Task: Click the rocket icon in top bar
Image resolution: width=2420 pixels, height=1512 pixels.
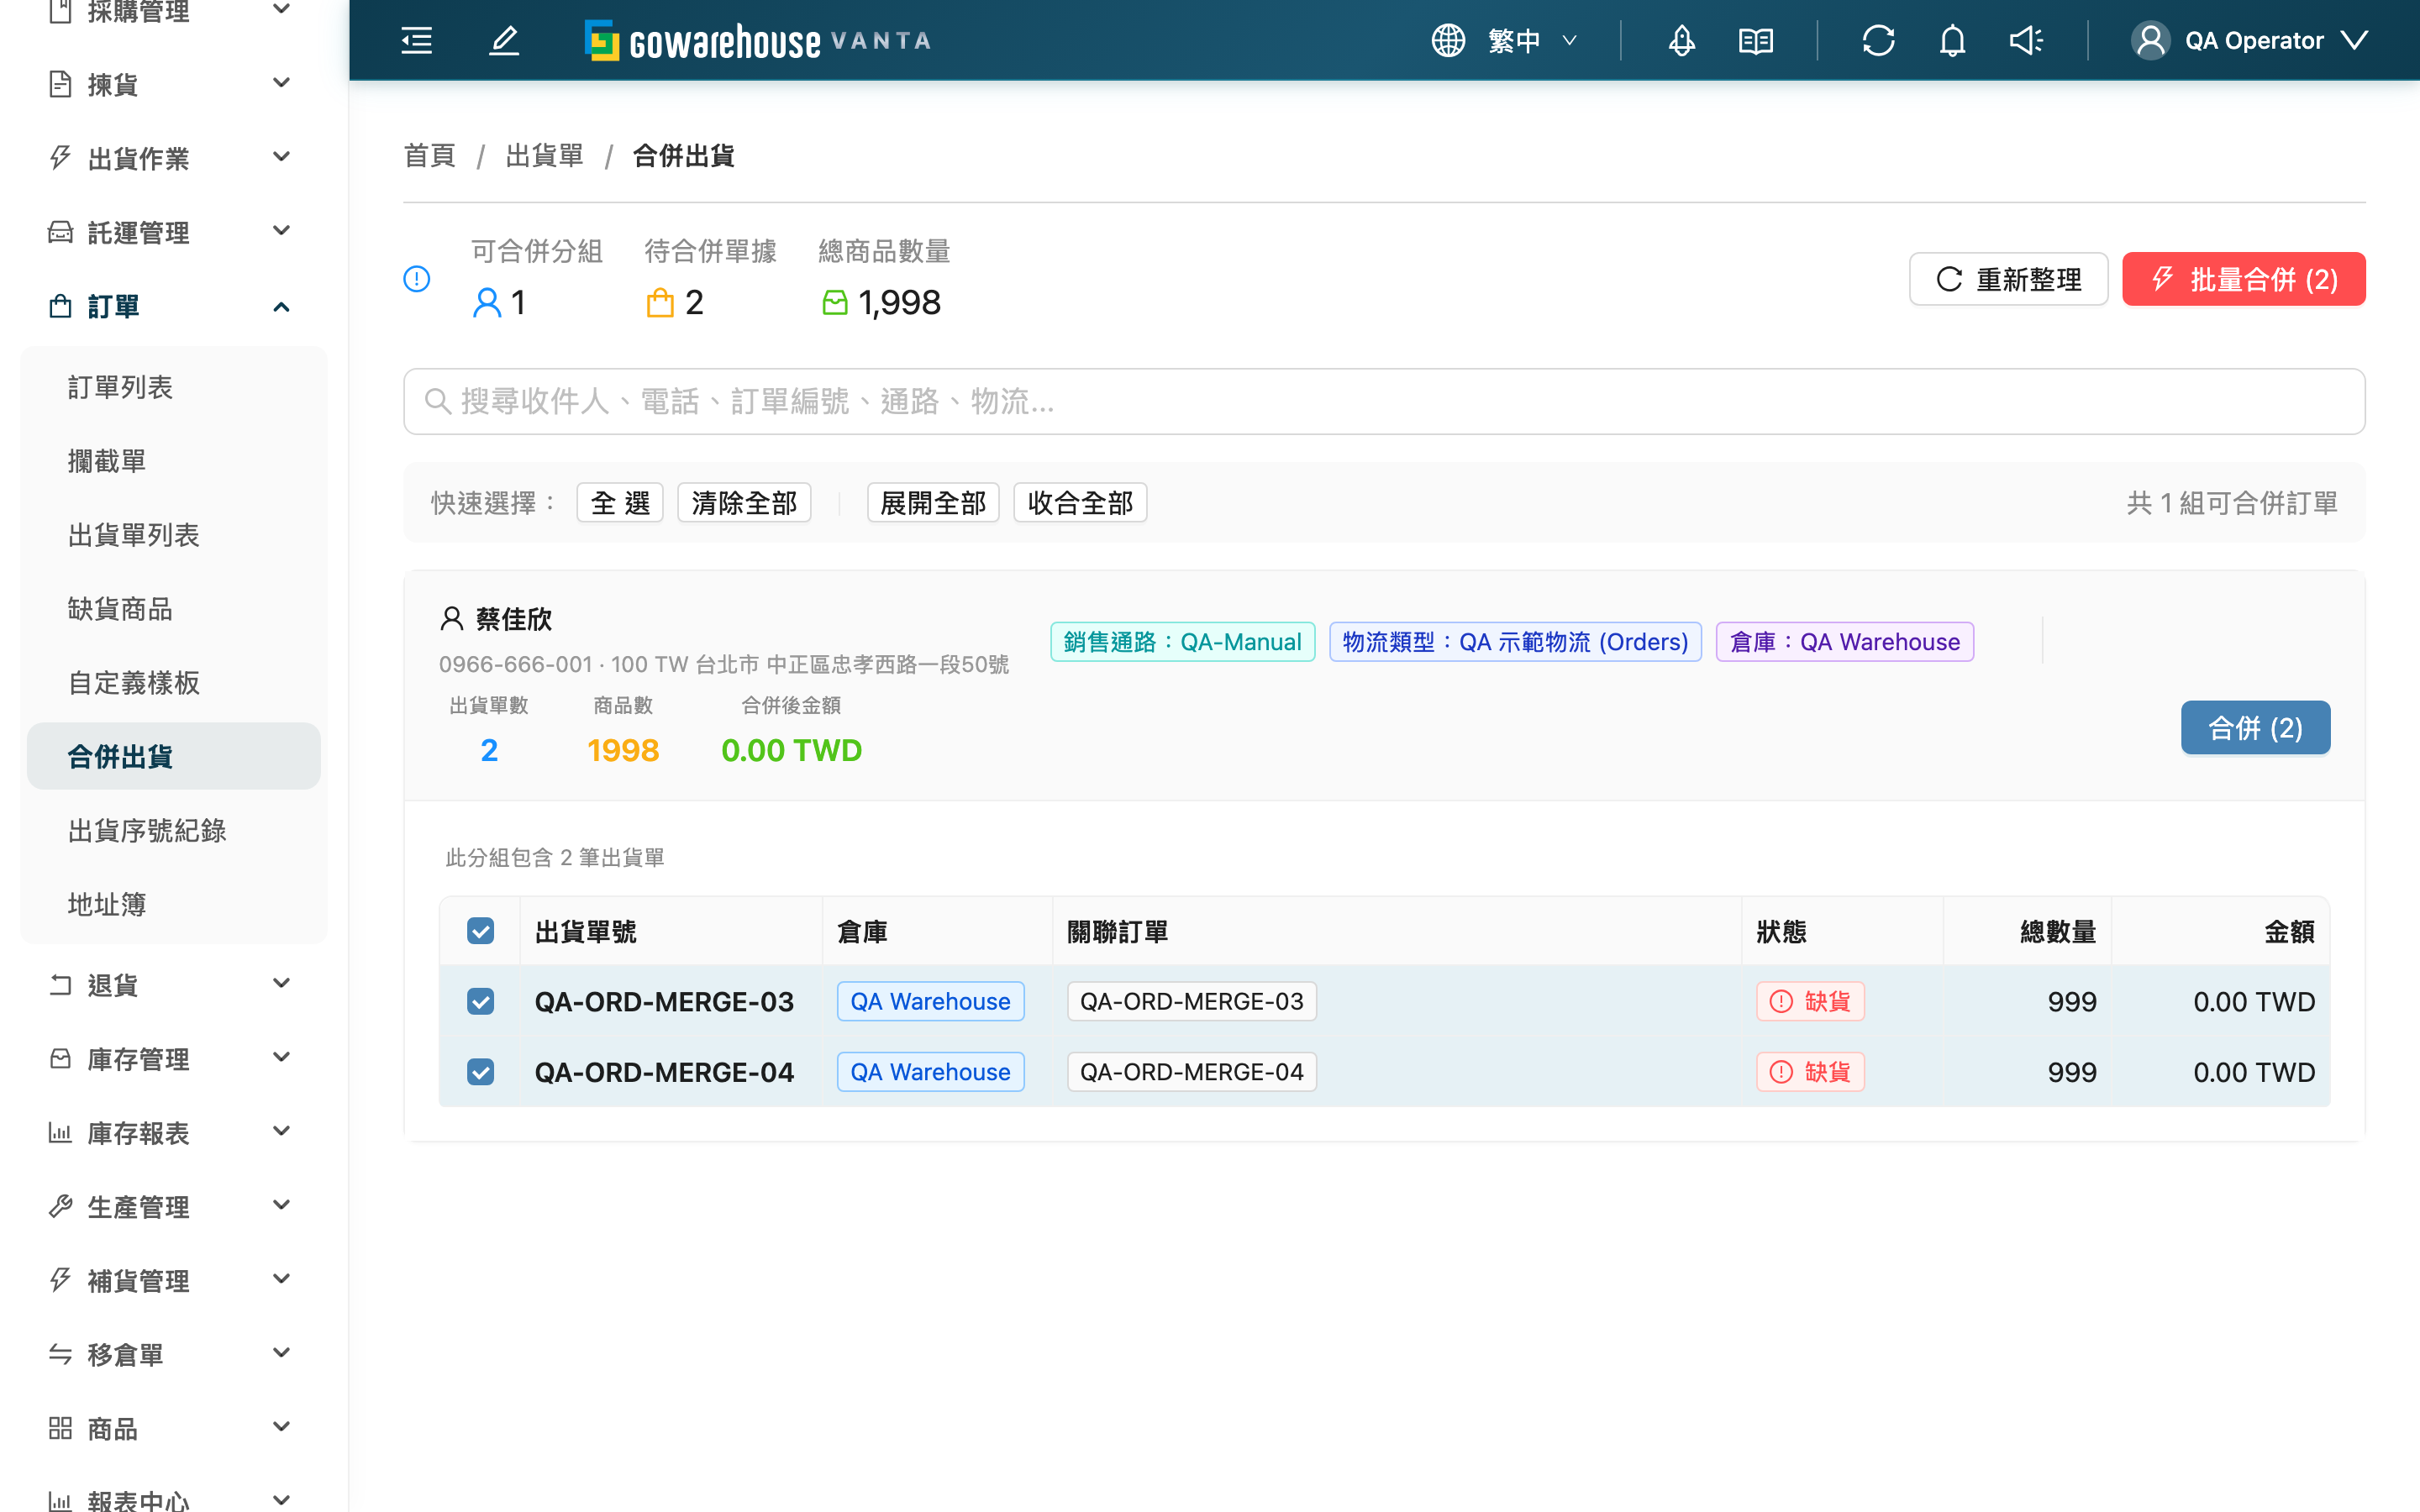Action: coord(1682,40)
